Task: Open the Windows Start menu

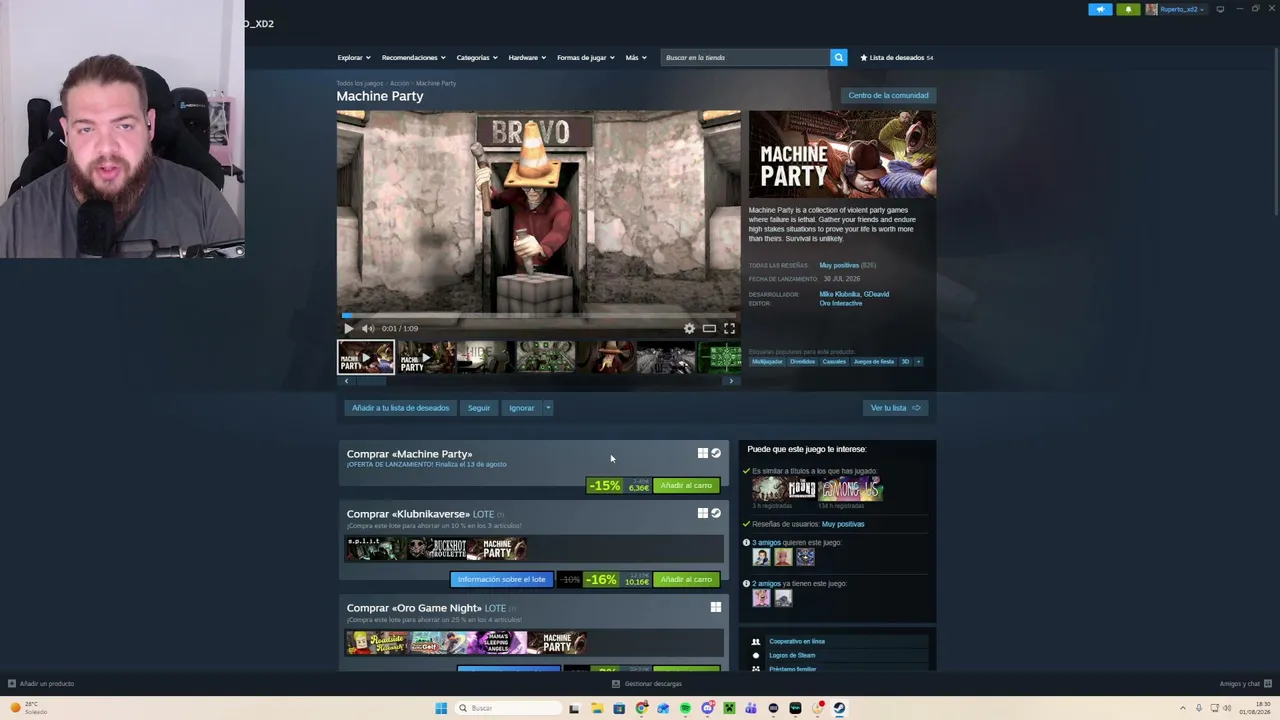Action: (x=441, y=708)
